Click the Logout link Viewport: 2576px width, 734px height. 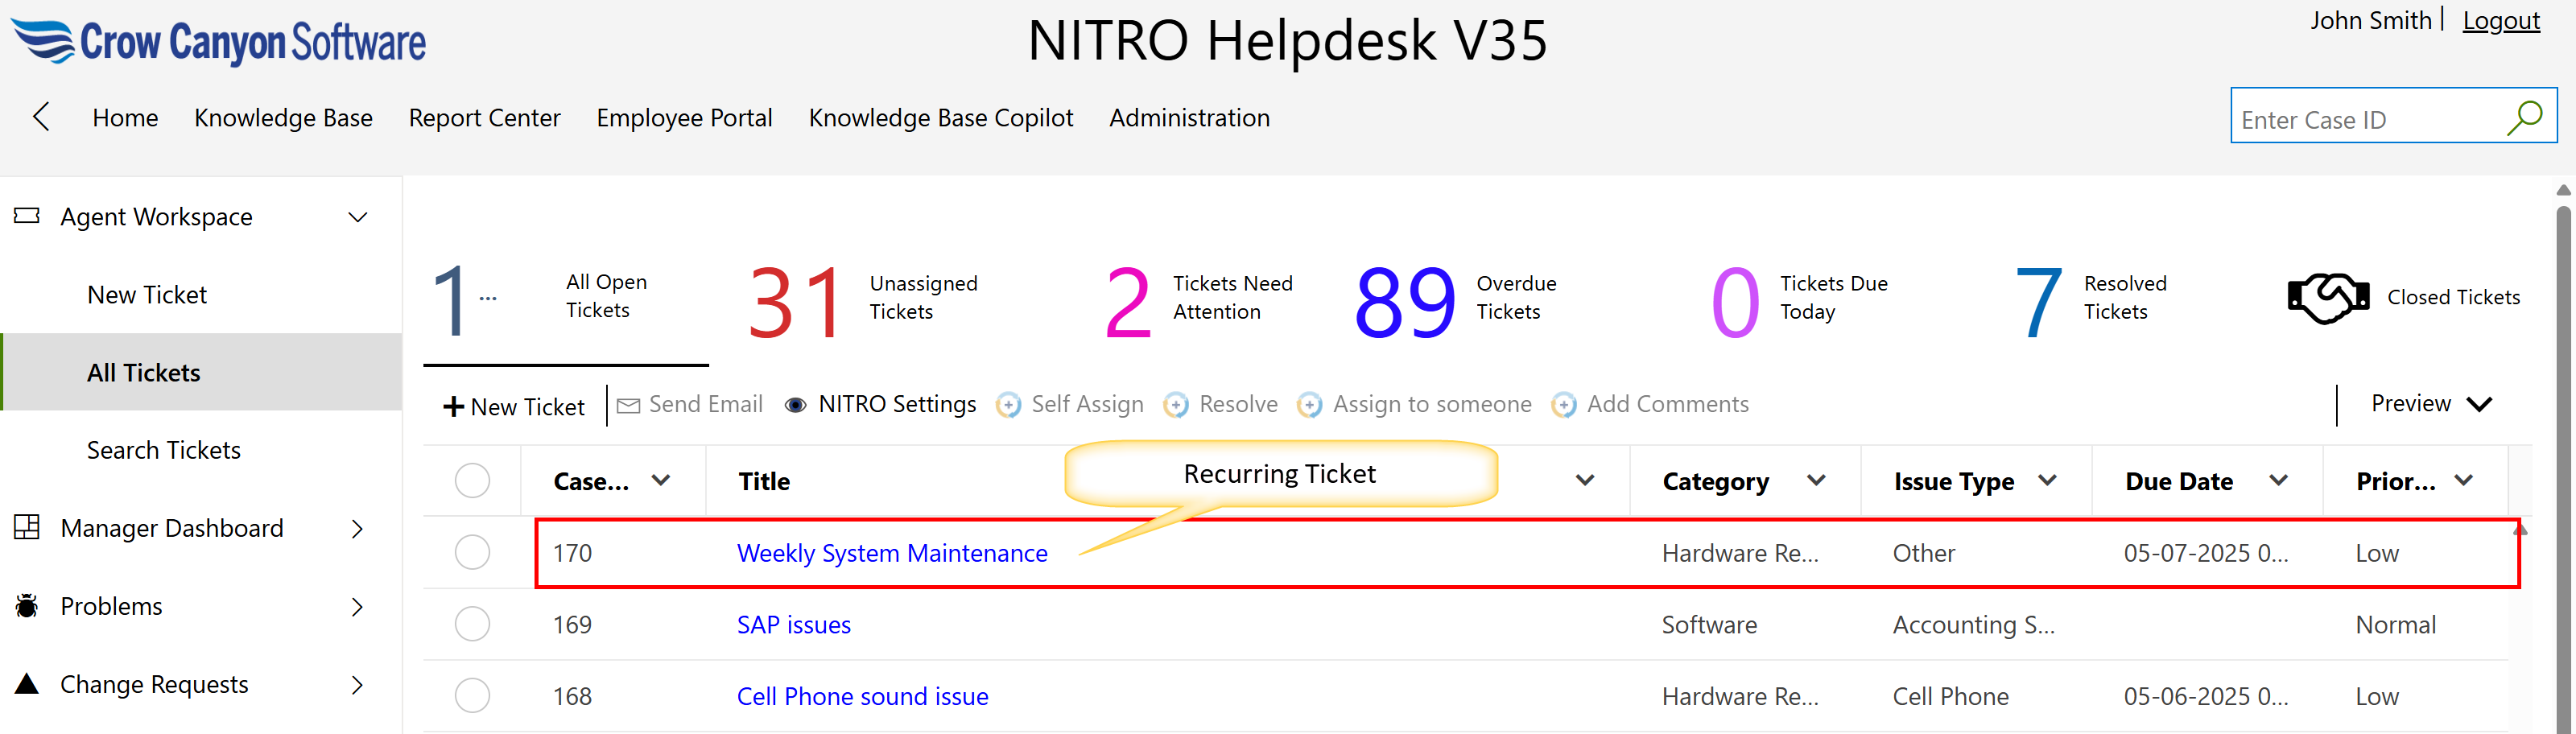[x=2500, y=21]
